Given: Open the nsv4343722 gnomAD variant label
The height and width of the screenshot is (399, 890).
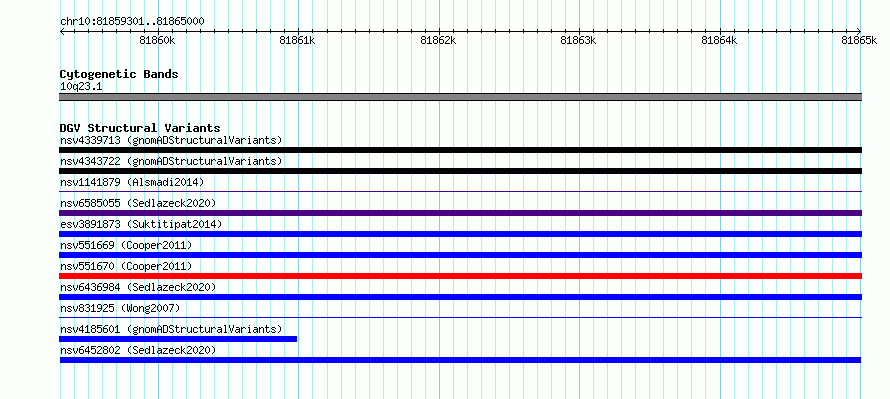Looking at the screenshot, I should [171, 161].
